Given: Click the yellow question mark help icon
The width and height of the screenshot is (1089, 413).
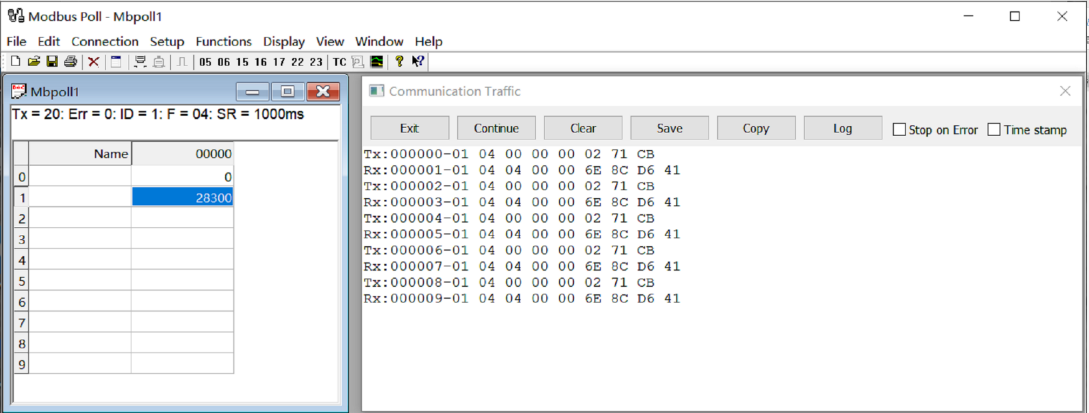Looking at the screenshot, I should point(399,61).
